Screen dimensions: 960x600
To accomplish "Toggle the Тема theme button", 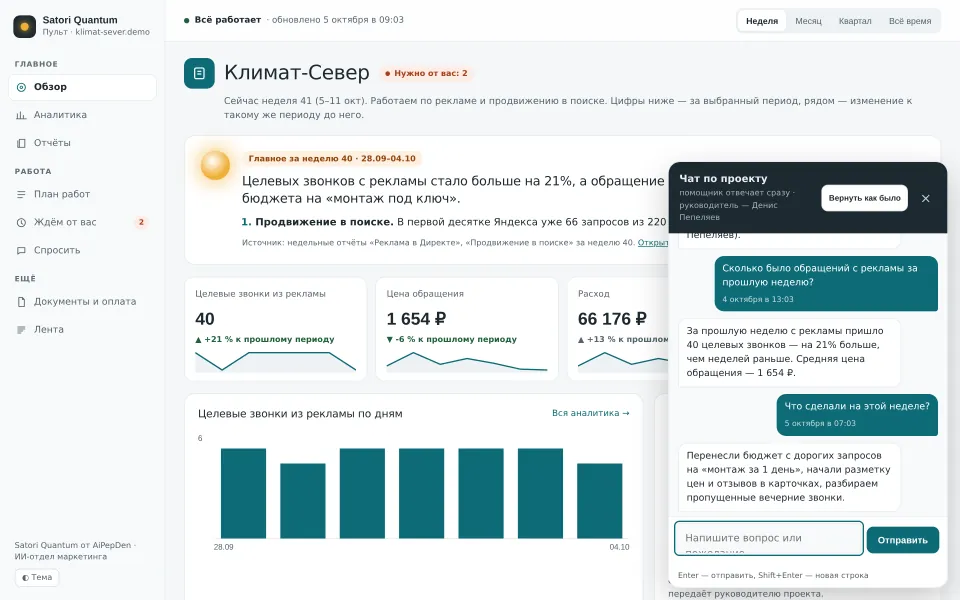I will click(37, 577).
